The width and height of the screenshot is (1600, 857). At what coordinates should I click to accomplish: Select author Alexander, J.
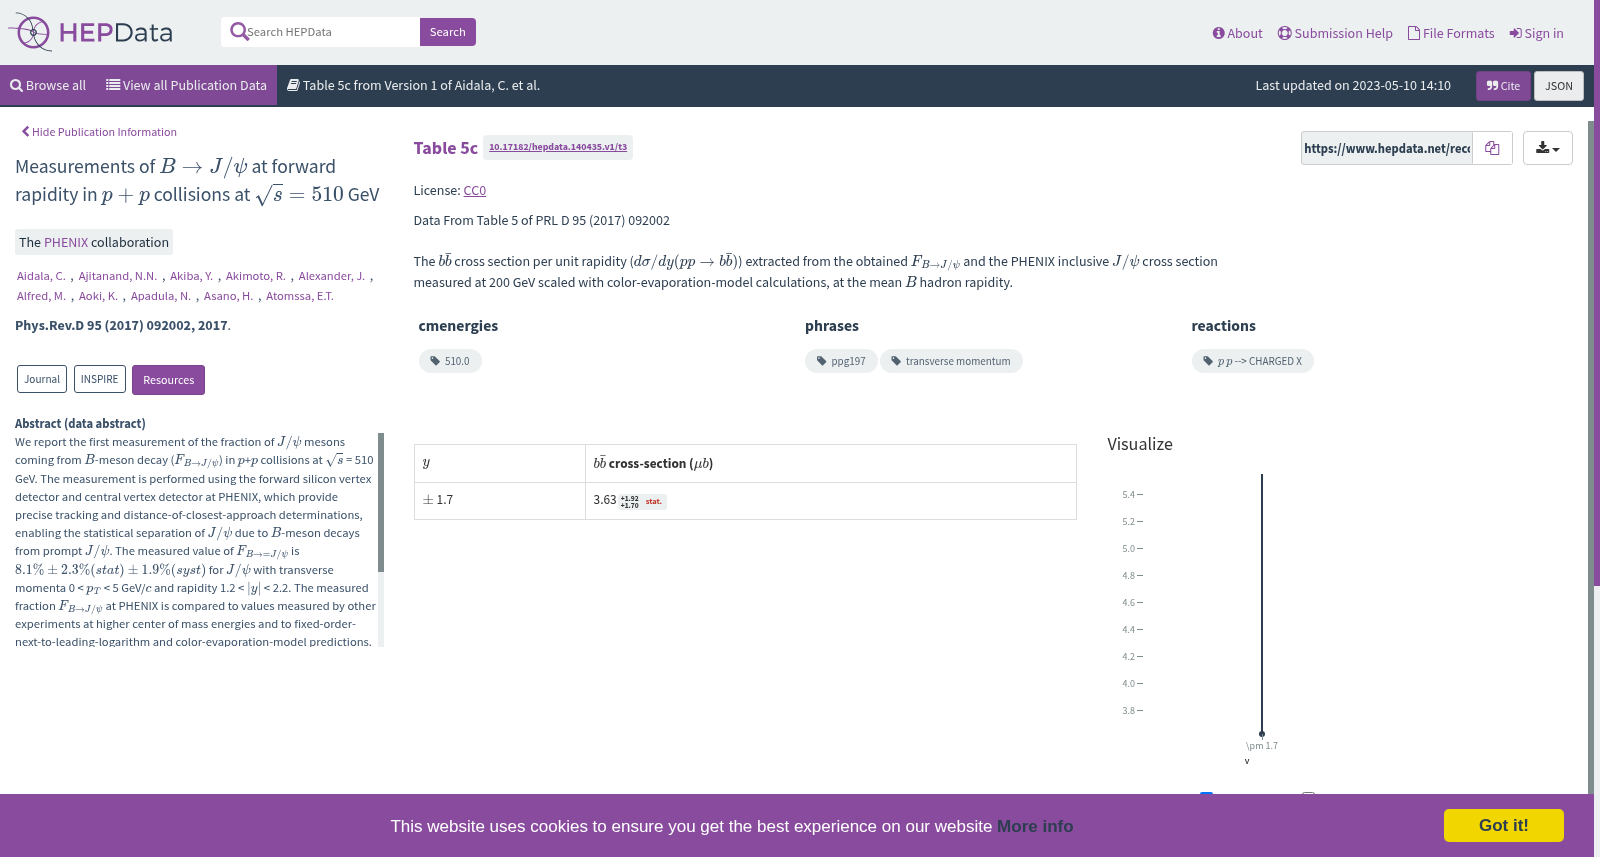(332, 276)
